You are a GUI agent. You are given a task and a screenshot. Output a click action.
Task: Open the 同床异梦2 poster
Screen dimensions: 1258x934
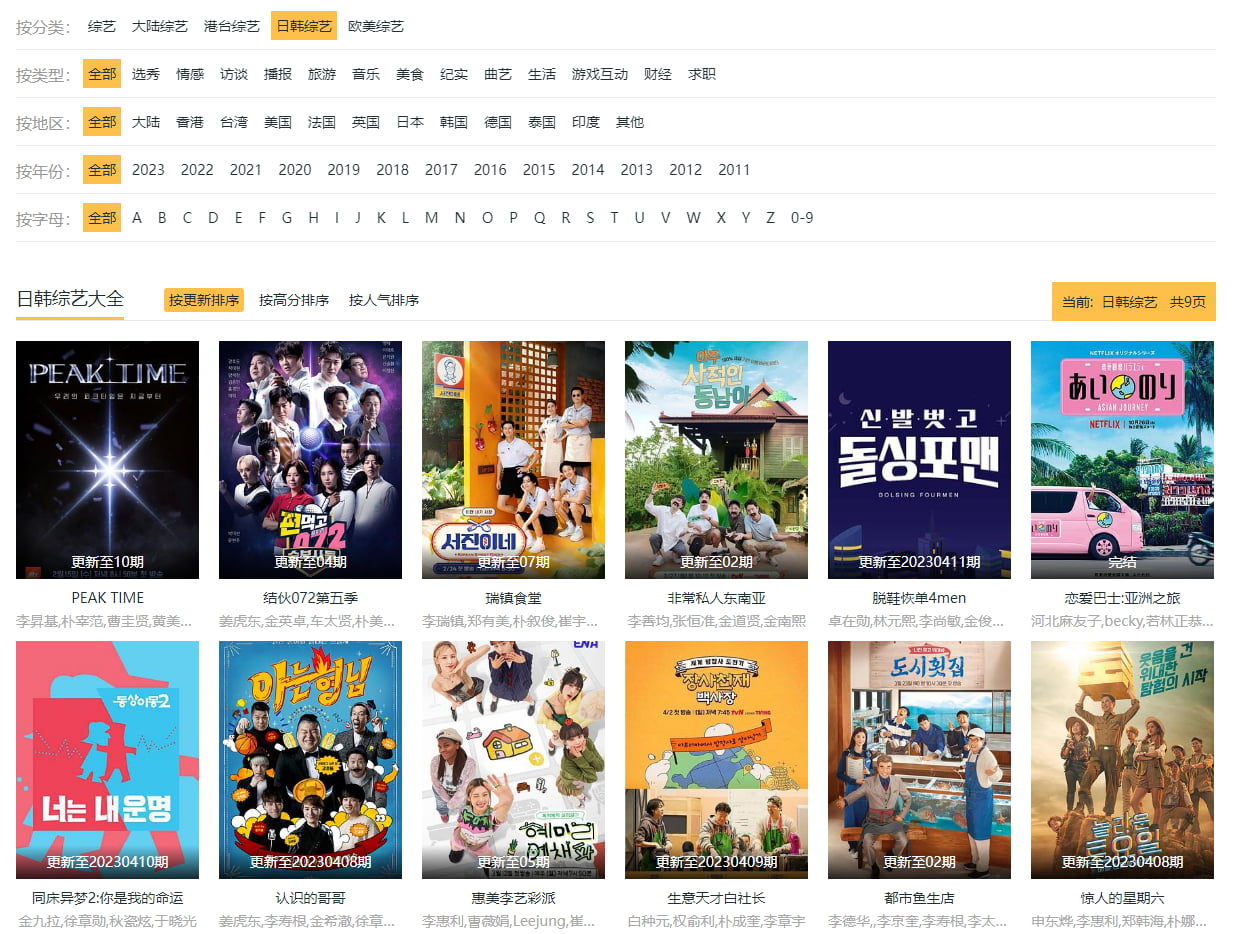pyautogui.click(x=107, y=760)
